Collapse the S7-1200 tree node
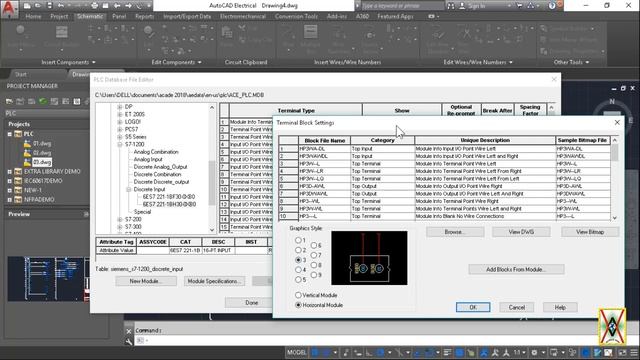The height and width of the screenshot is (360, 640). click(120, 144)
